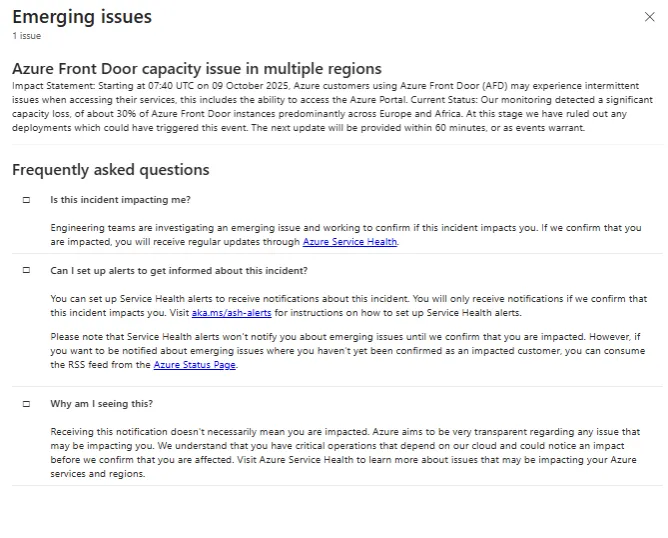668x538 pixels.
Task: Click square icon beside 'Can I set up alerts'
Action: pyautogui.click(x=26, y=271)
